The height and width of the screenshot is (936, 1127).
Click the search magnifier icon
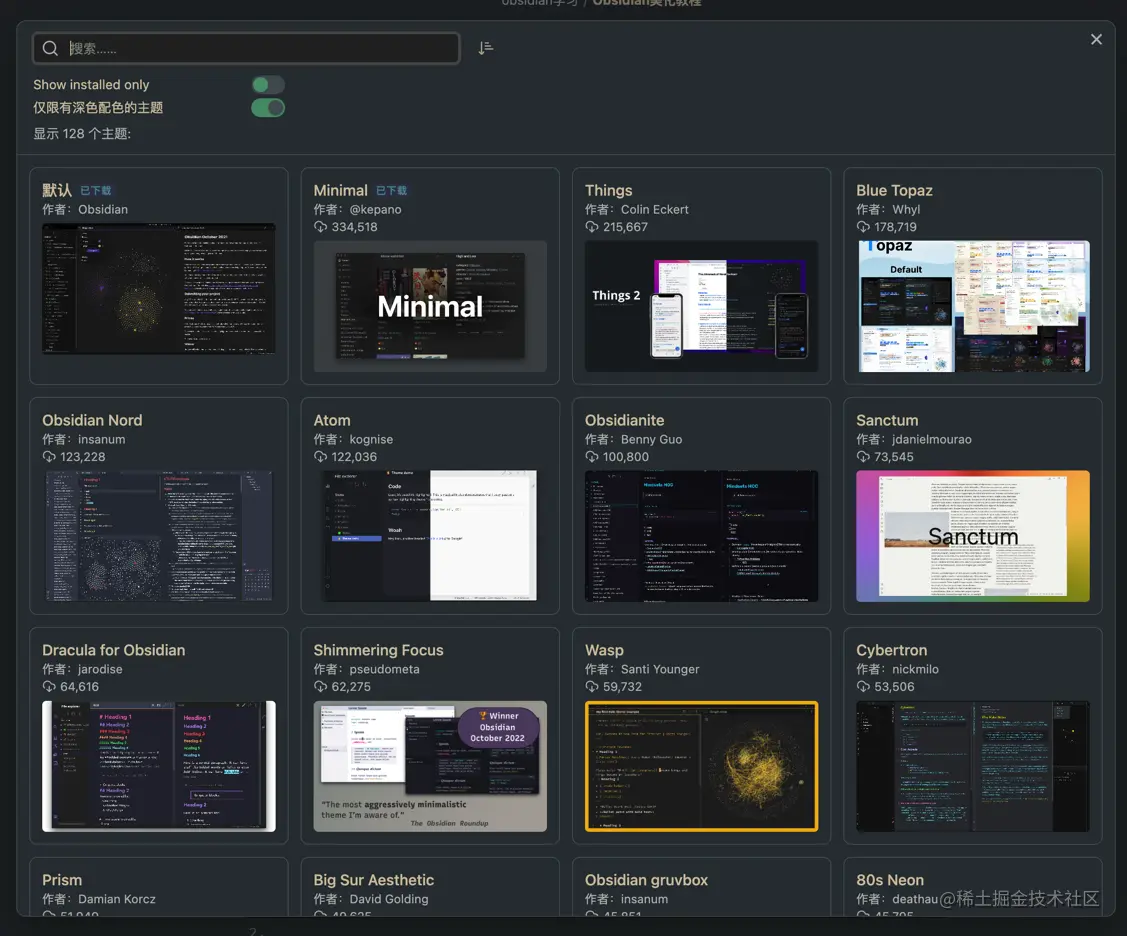50,48
